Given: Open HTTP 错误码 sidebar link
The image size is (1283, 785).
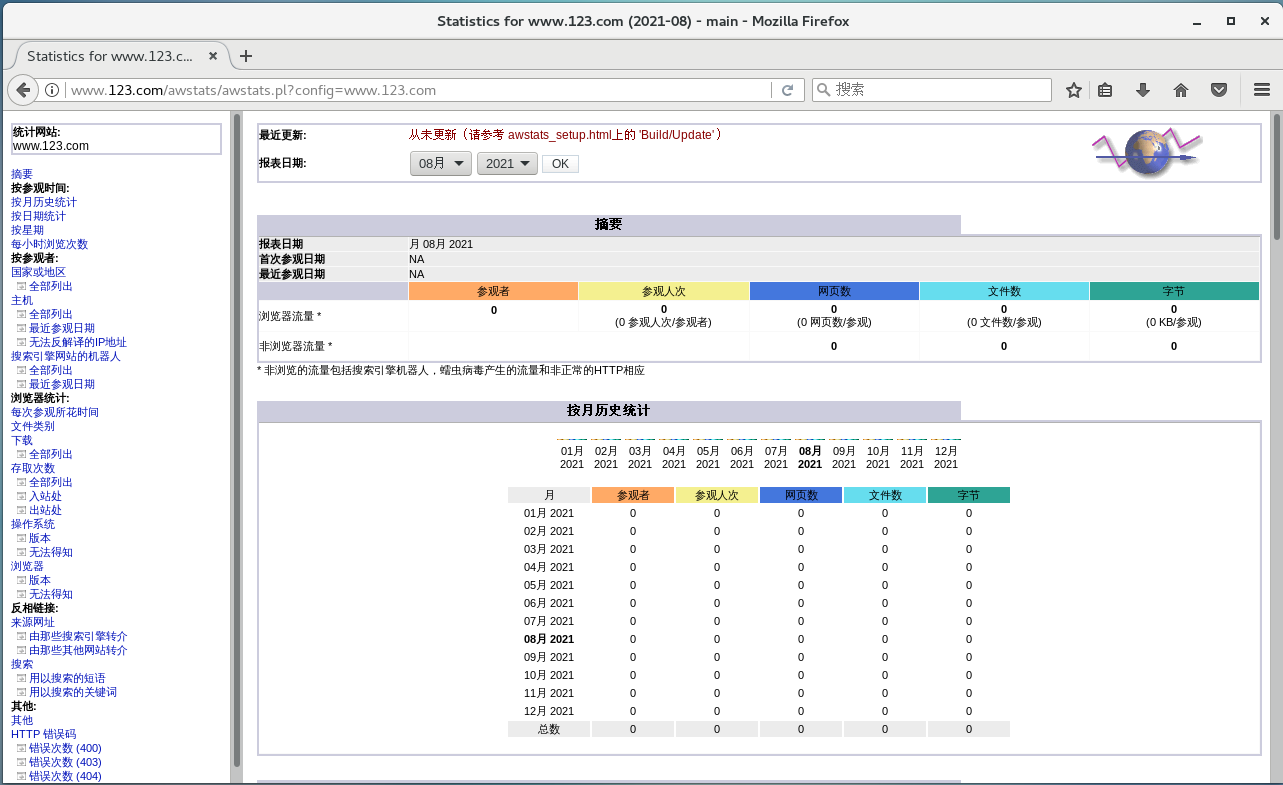Looking at the screenshot, I should point(43,734).
